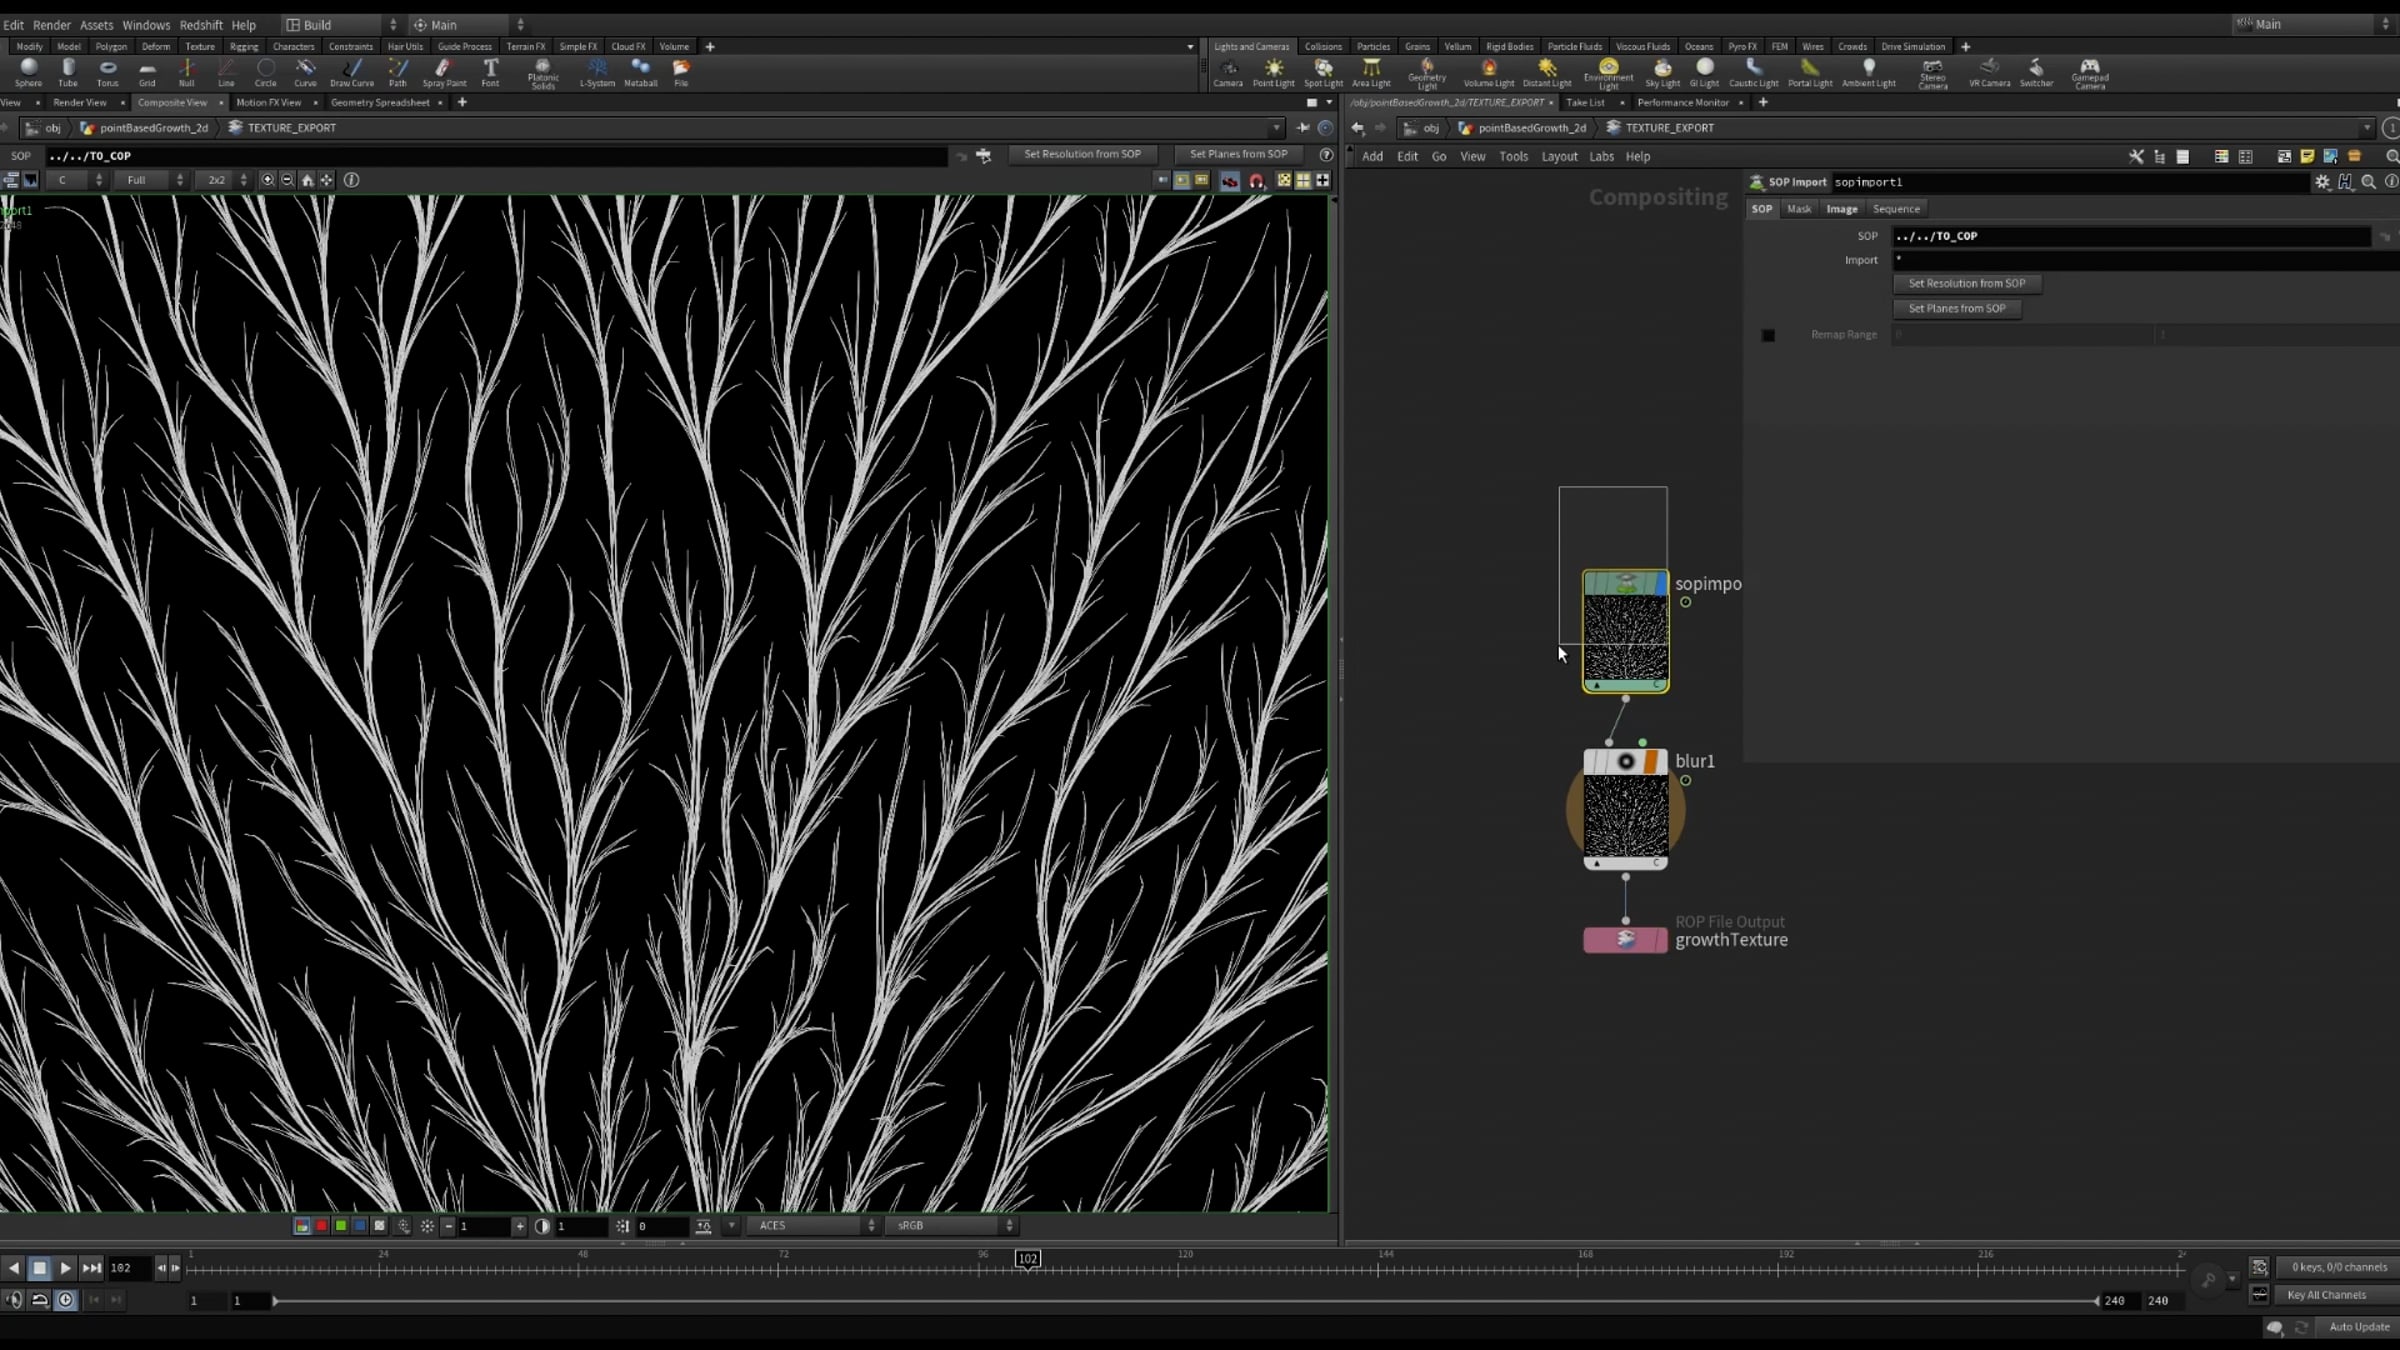2400x1350 pixels.
Task: Open the Redshift menu
Action: coord(200,24)
